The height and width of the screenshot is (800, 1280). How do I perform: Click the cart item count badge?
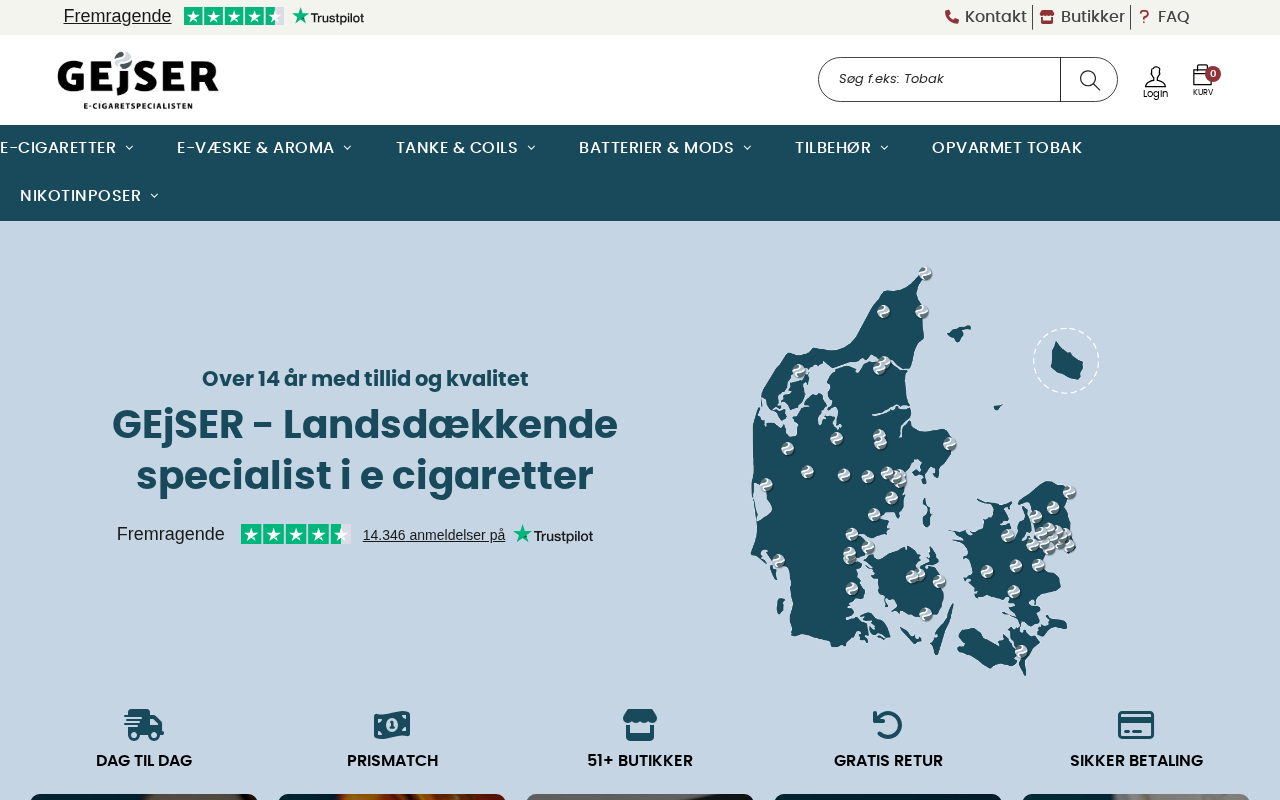pyautogui.click(x=1213, y=74)
